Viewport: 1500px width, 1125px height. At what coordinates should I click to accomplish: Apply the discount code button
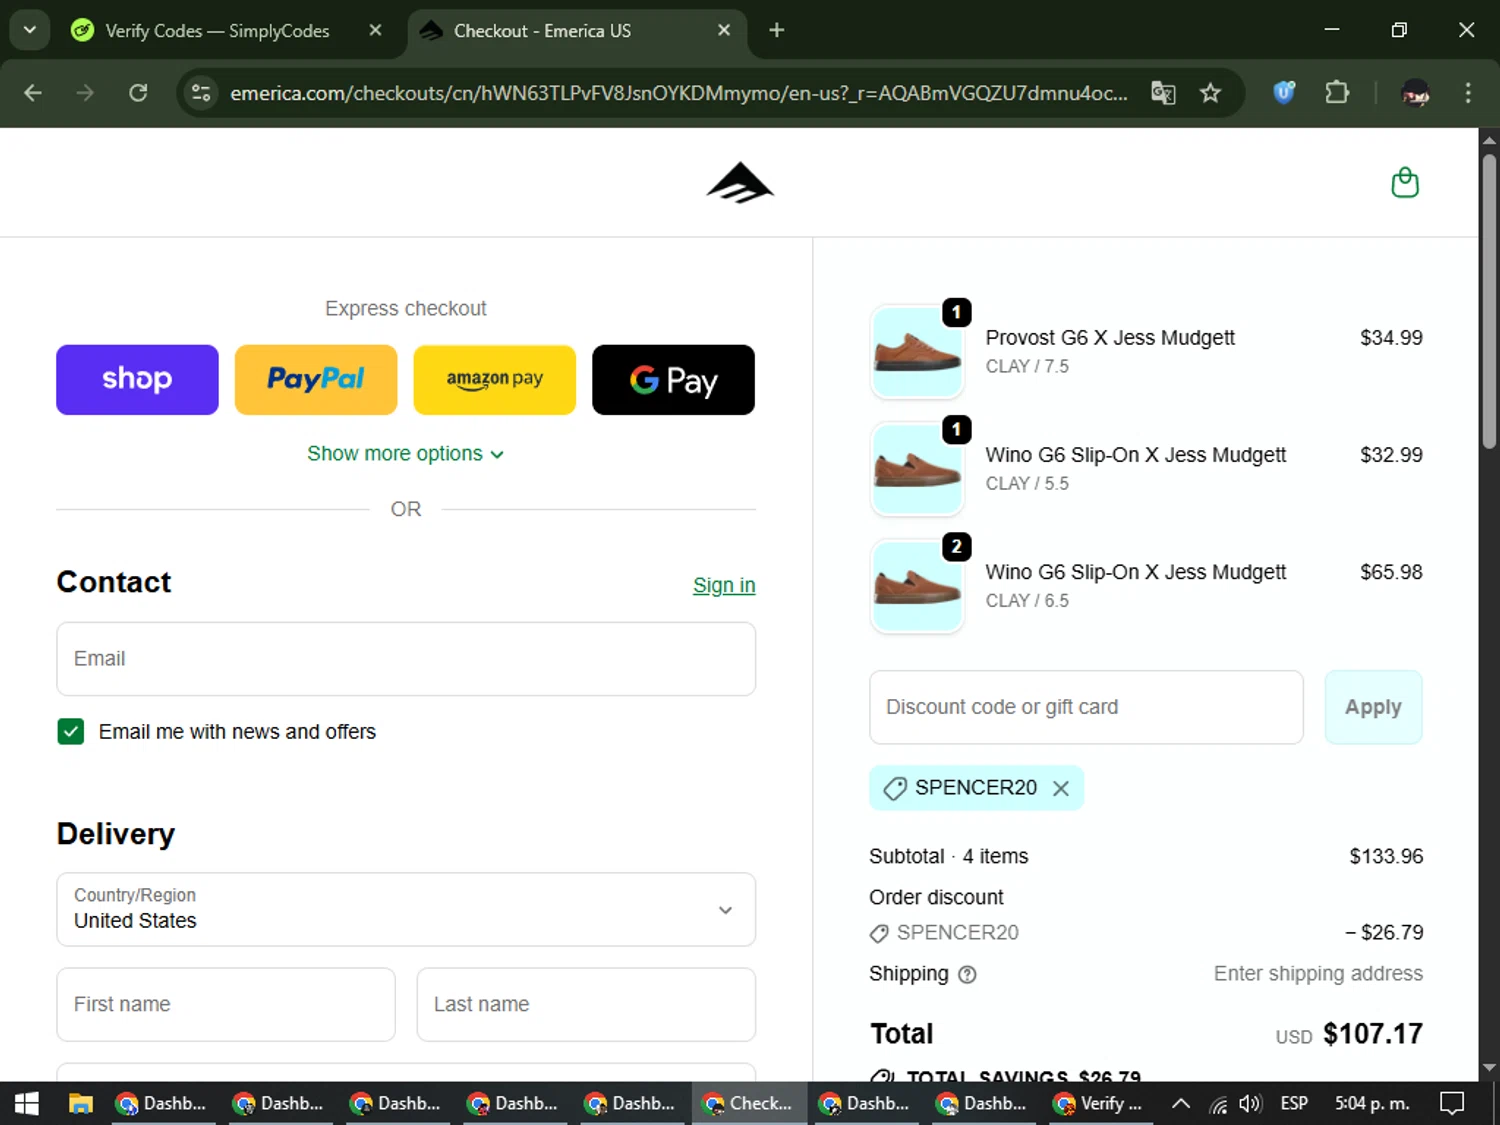(1373, 707)
